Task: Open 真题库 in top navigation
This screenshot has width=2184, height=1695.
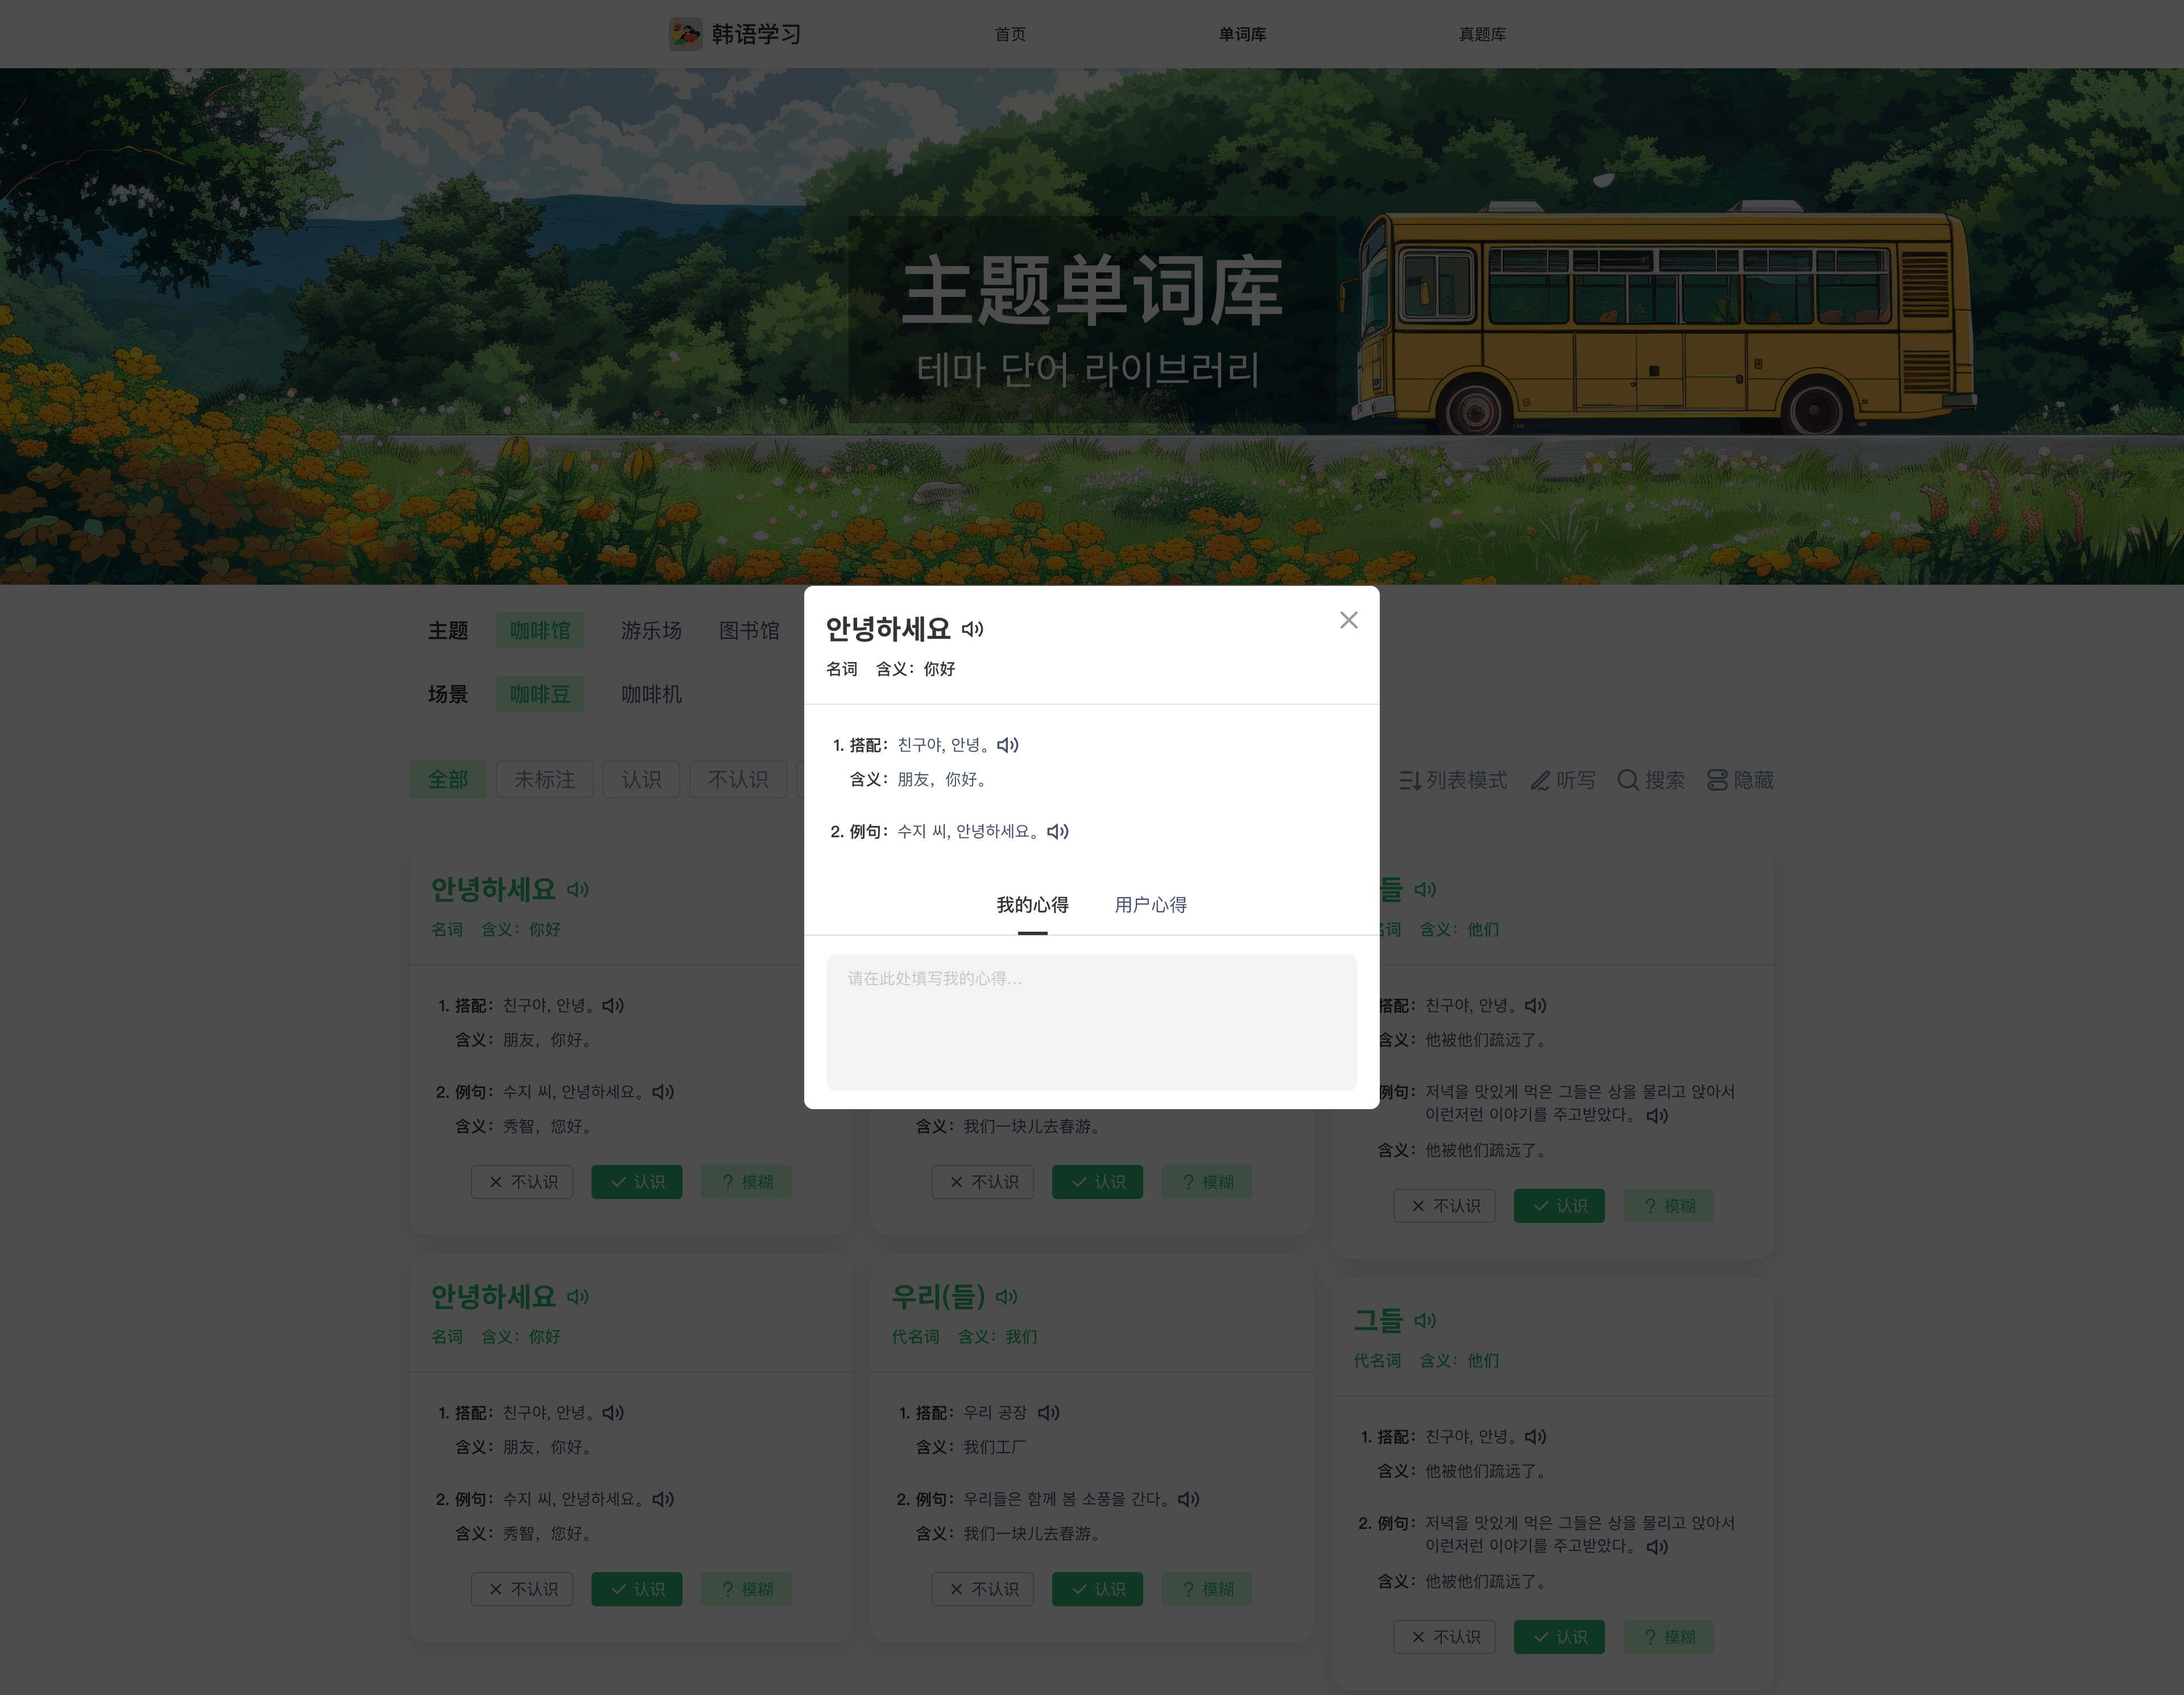Action: click(1482, 34)
